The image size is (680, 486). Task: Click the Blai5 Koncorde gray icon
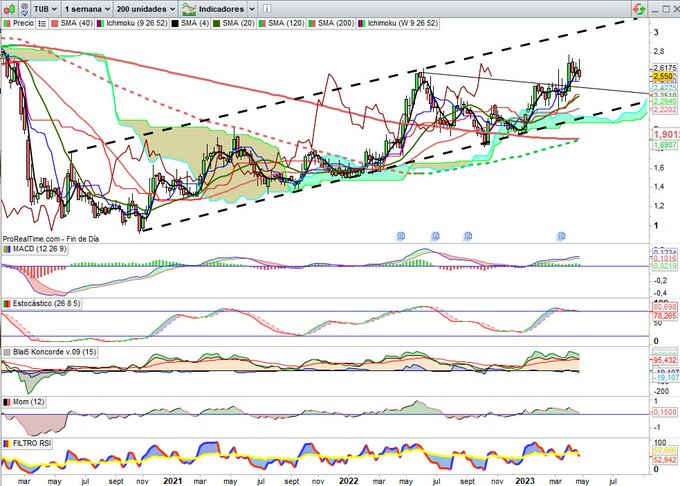tap(7, 352)
